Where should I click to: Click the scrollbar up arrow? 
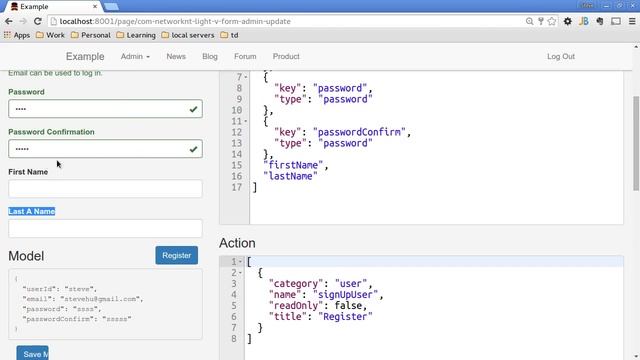point(636,47)
